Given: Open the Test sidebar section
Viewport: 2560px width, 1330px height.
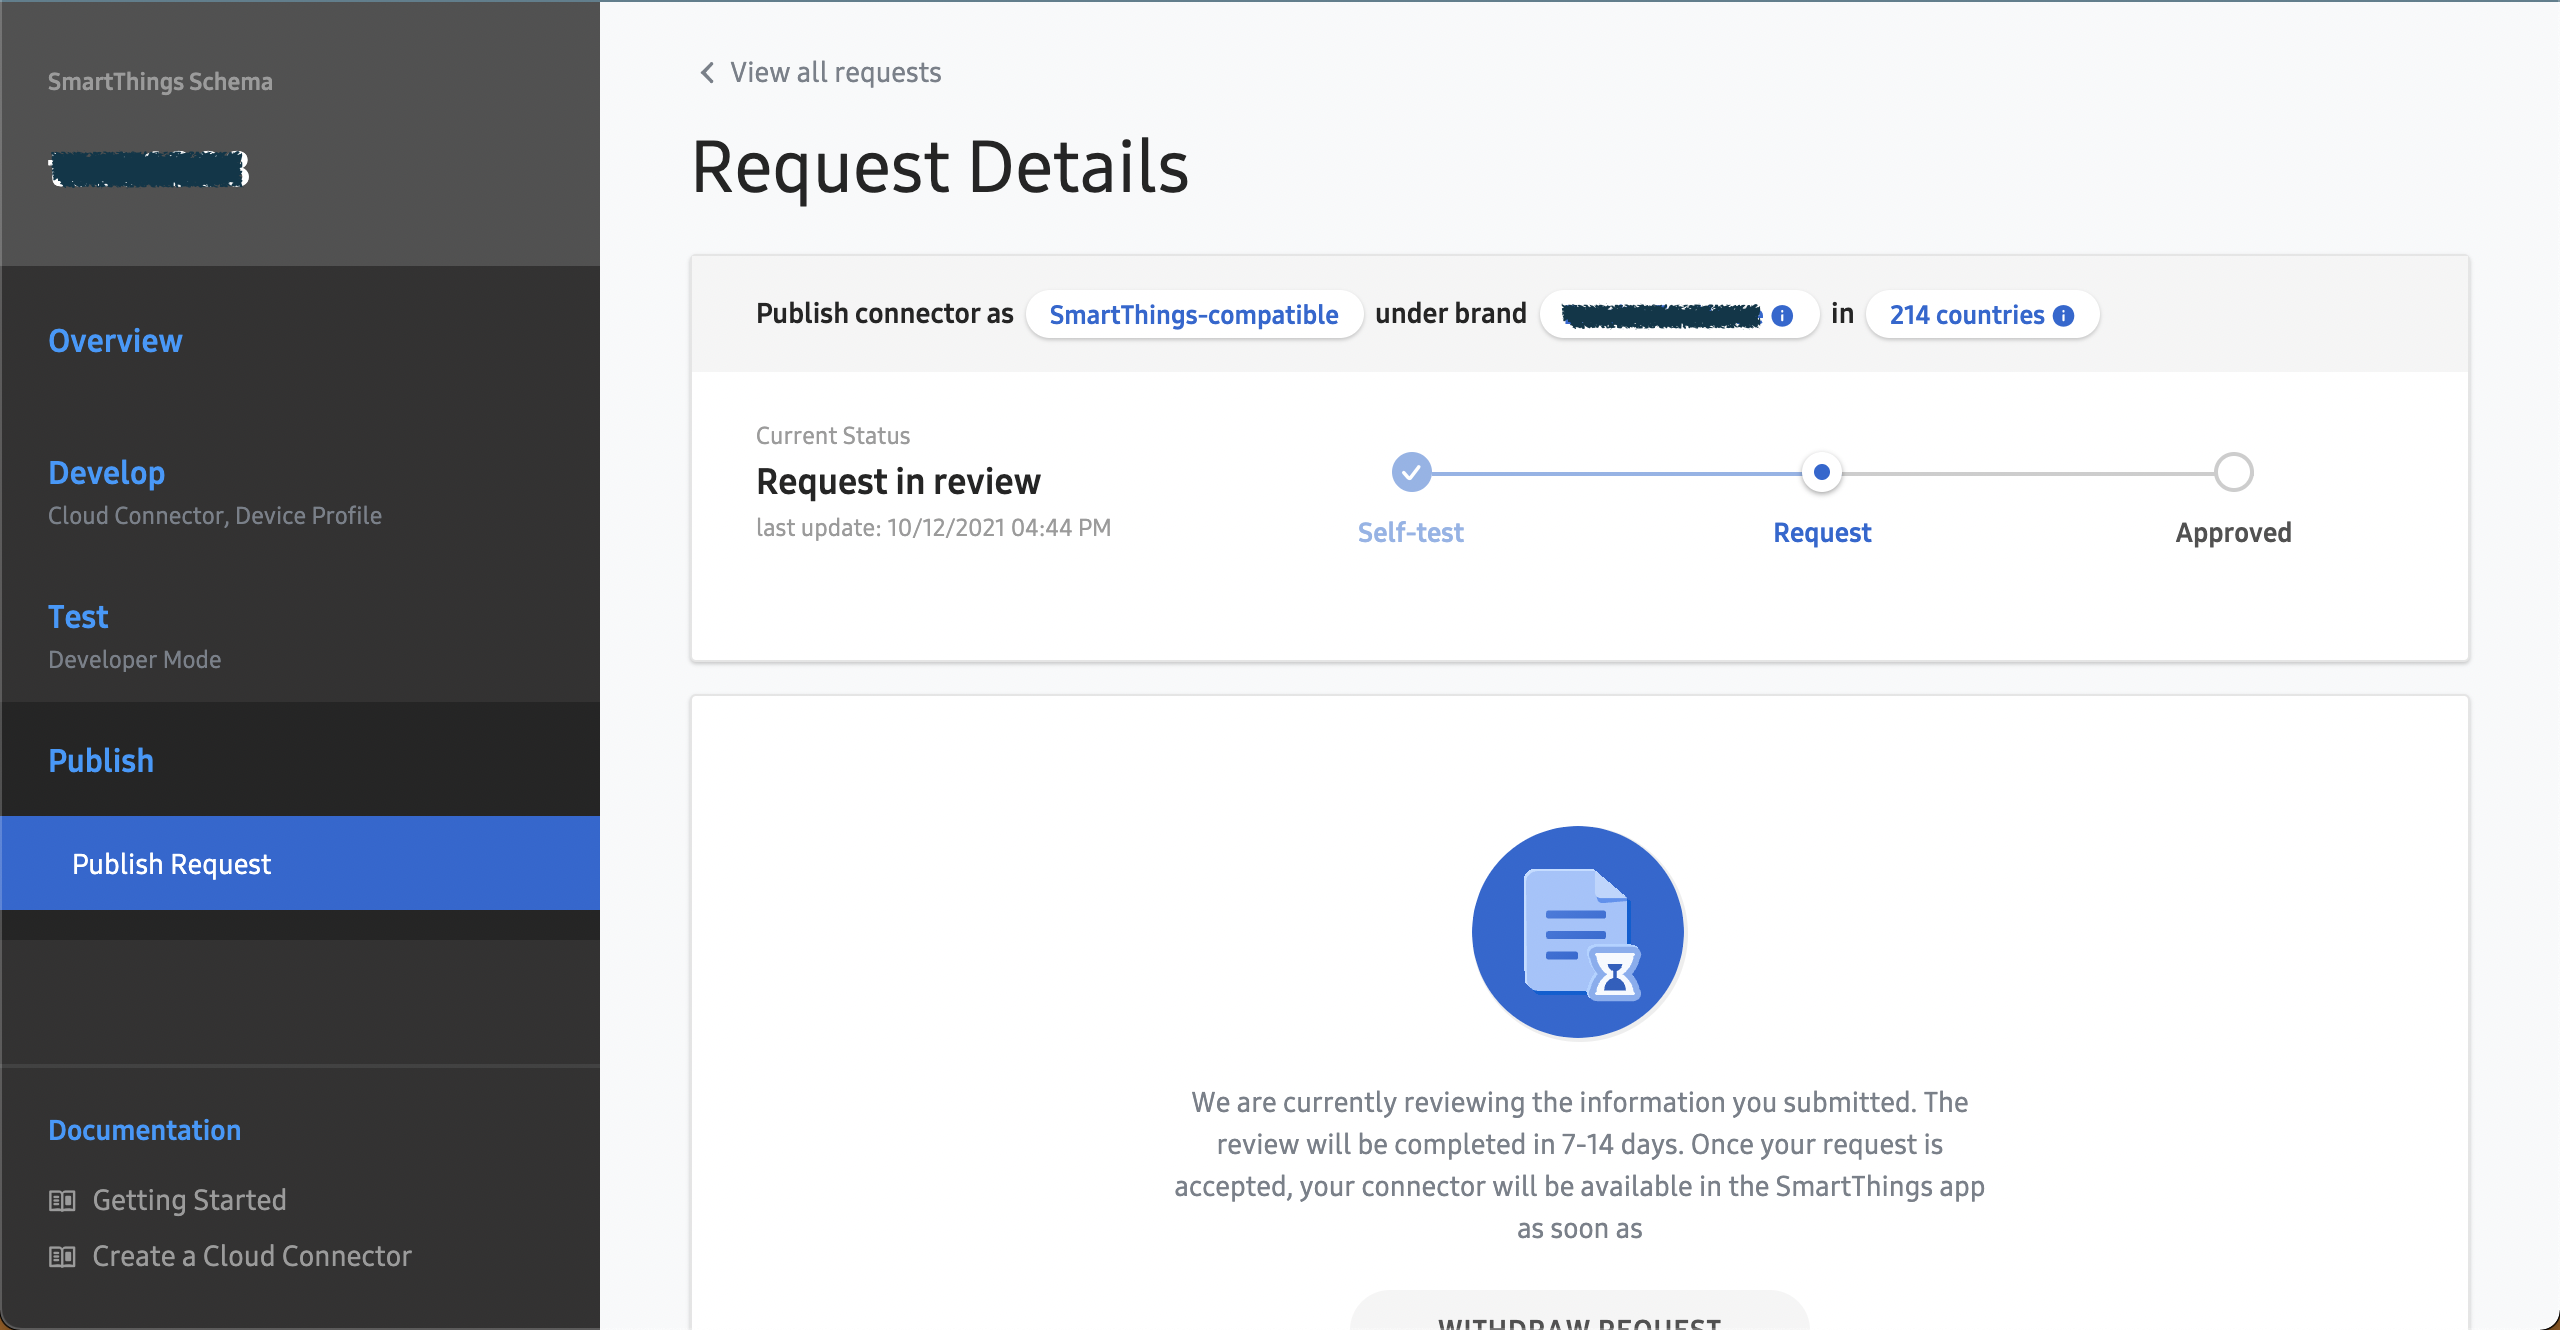Looking at the screenshot, I should (x=78, y=617).
